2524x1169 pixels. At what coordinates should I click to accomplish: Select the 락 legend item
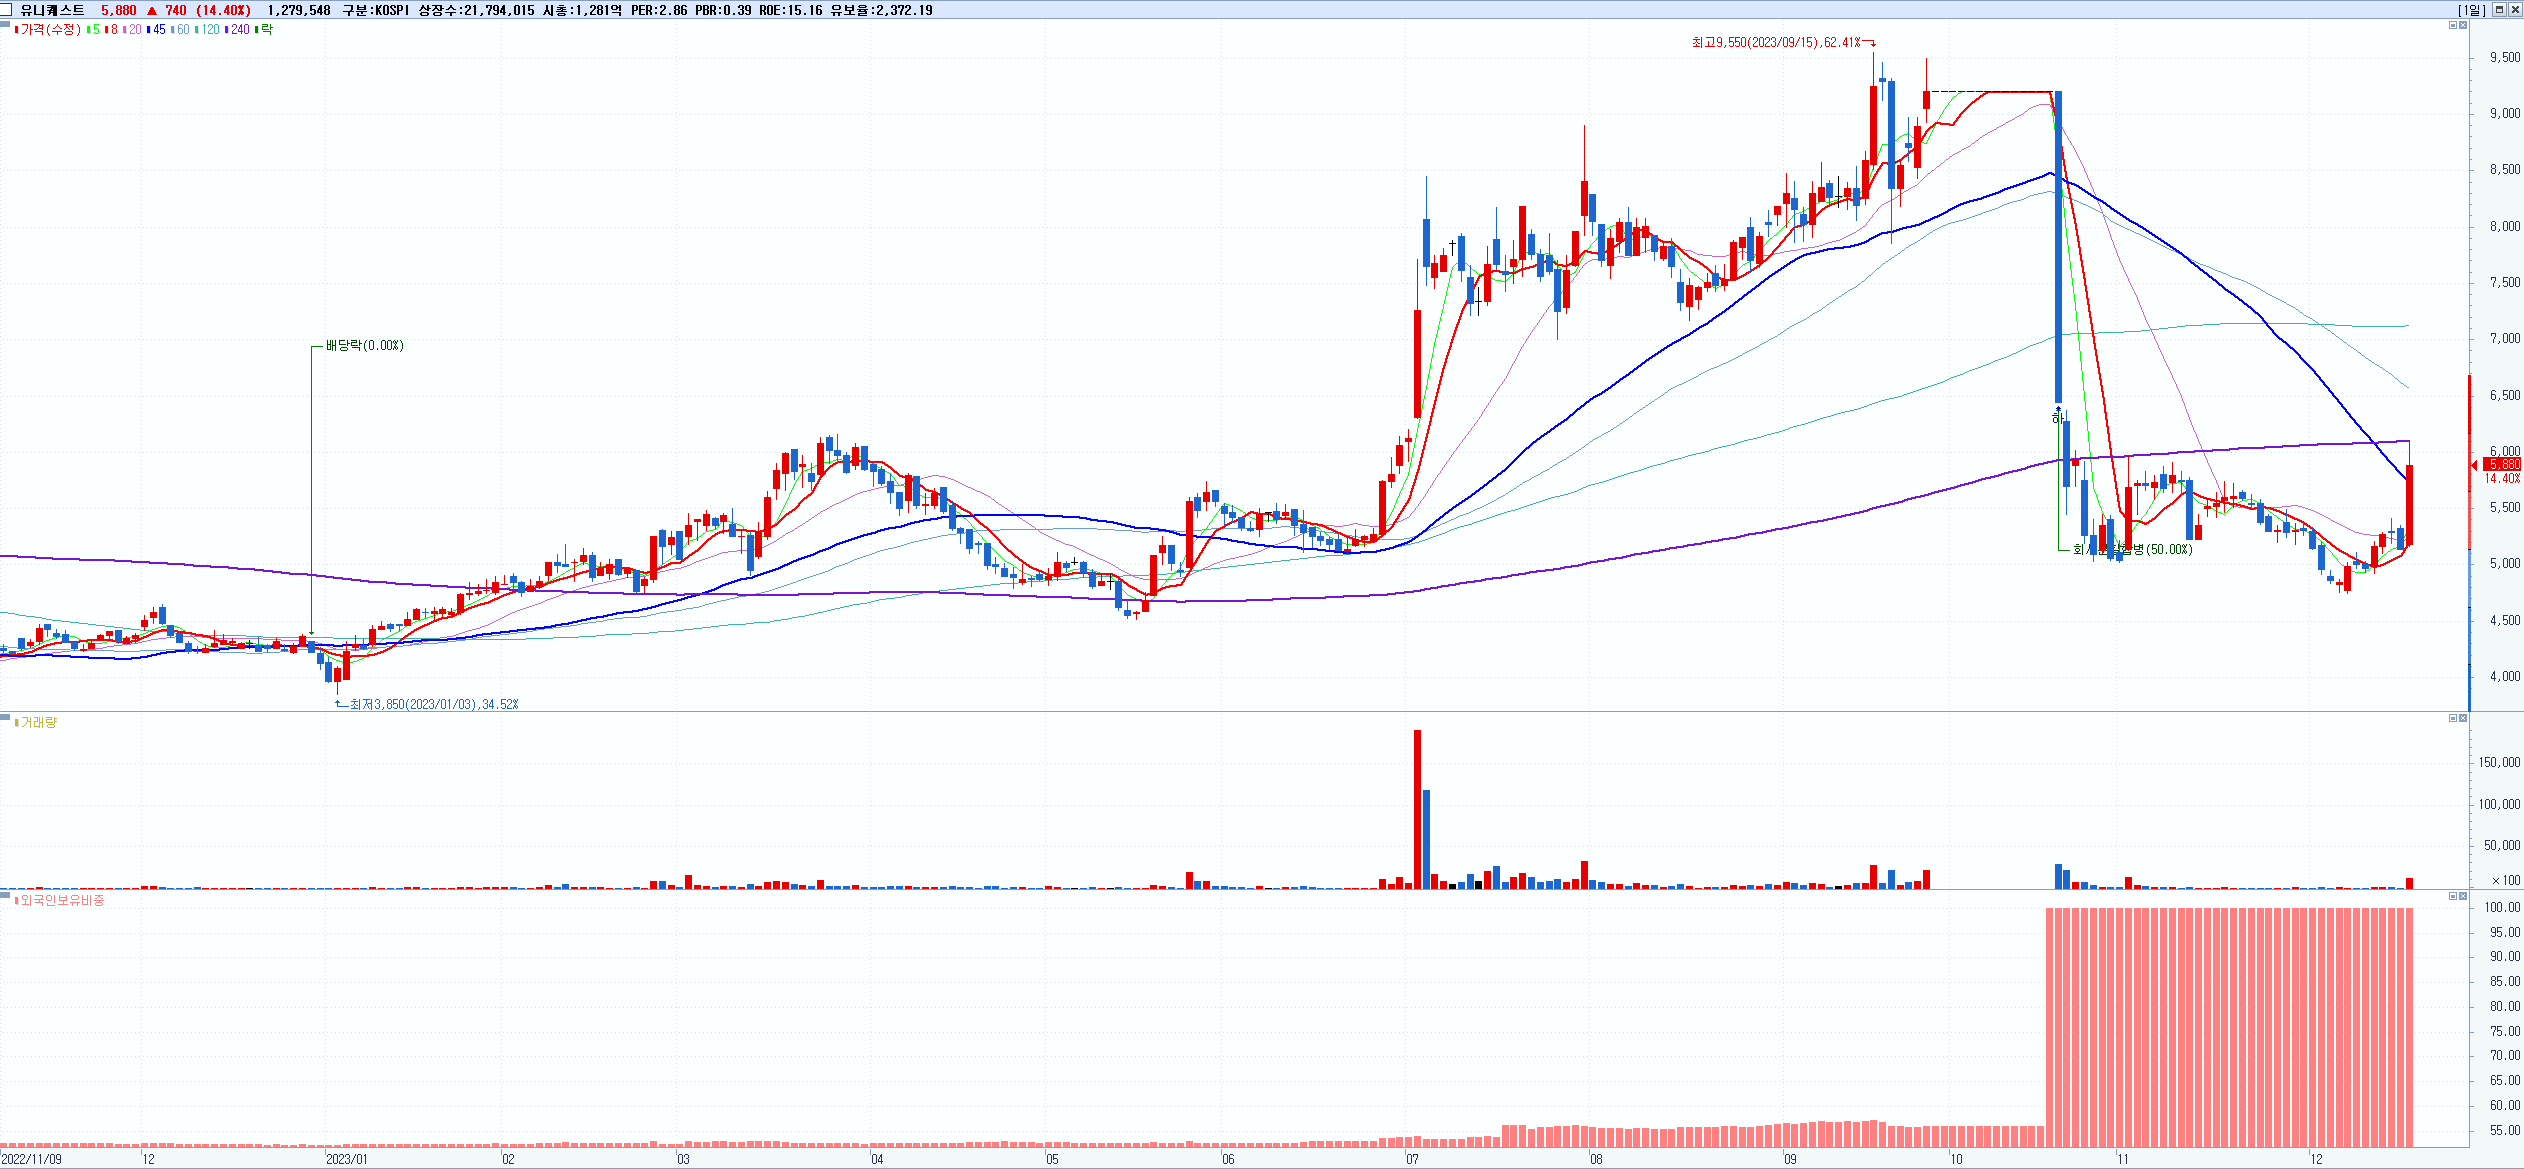pyautogui.click(x=266, y=30)
